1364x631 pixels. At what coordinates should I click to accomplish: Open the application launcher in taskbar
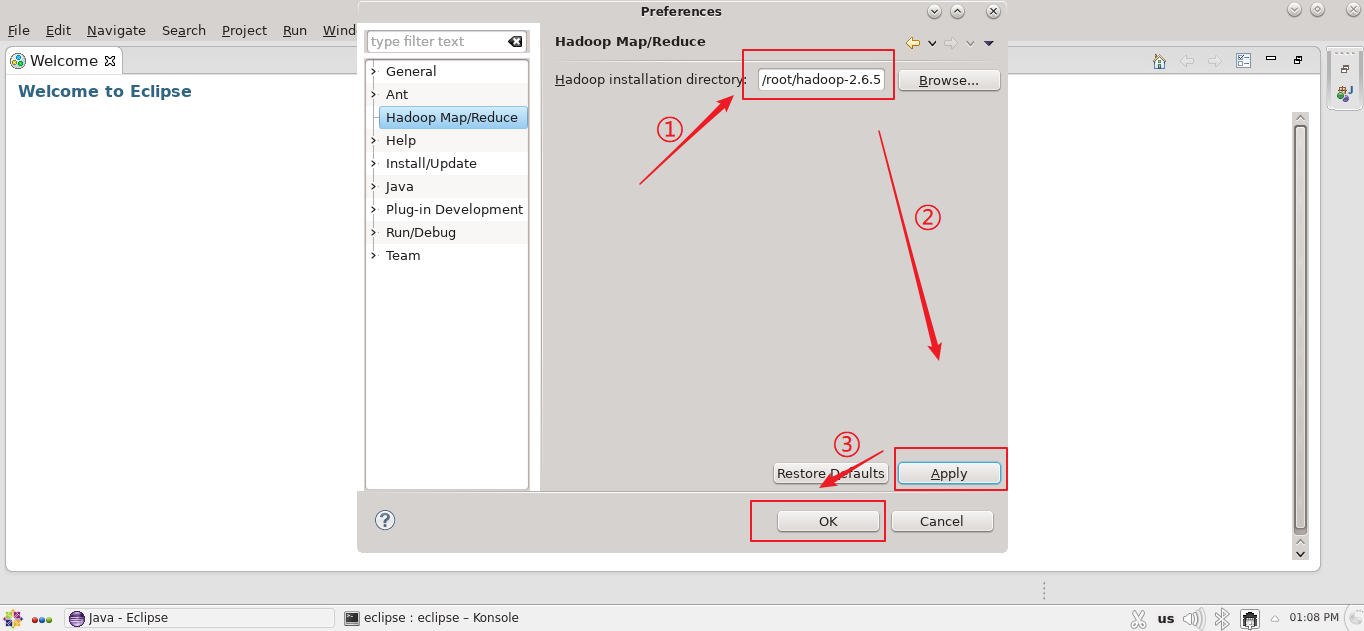pos(13,618)
